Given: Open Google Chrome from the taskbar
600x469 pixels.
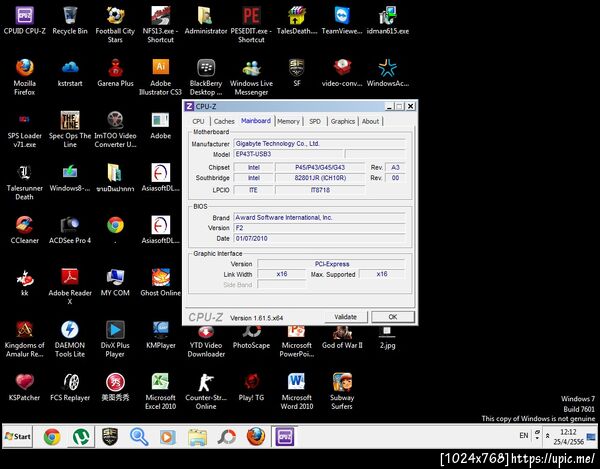Looking at the screenshot, I should tap(52, 436).
